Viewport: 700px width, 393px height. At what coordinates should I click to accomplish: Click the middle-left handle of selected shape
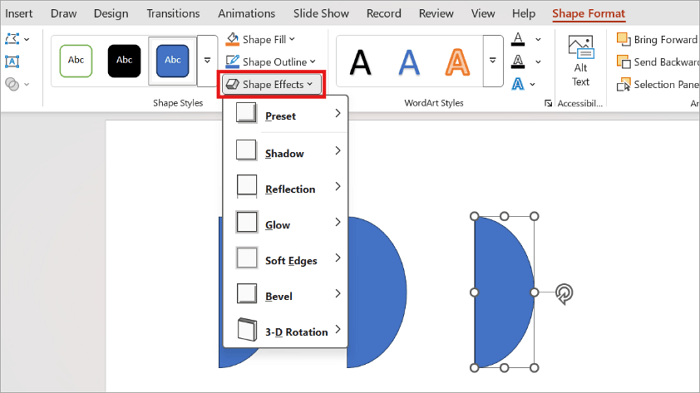tap(475, 292)
